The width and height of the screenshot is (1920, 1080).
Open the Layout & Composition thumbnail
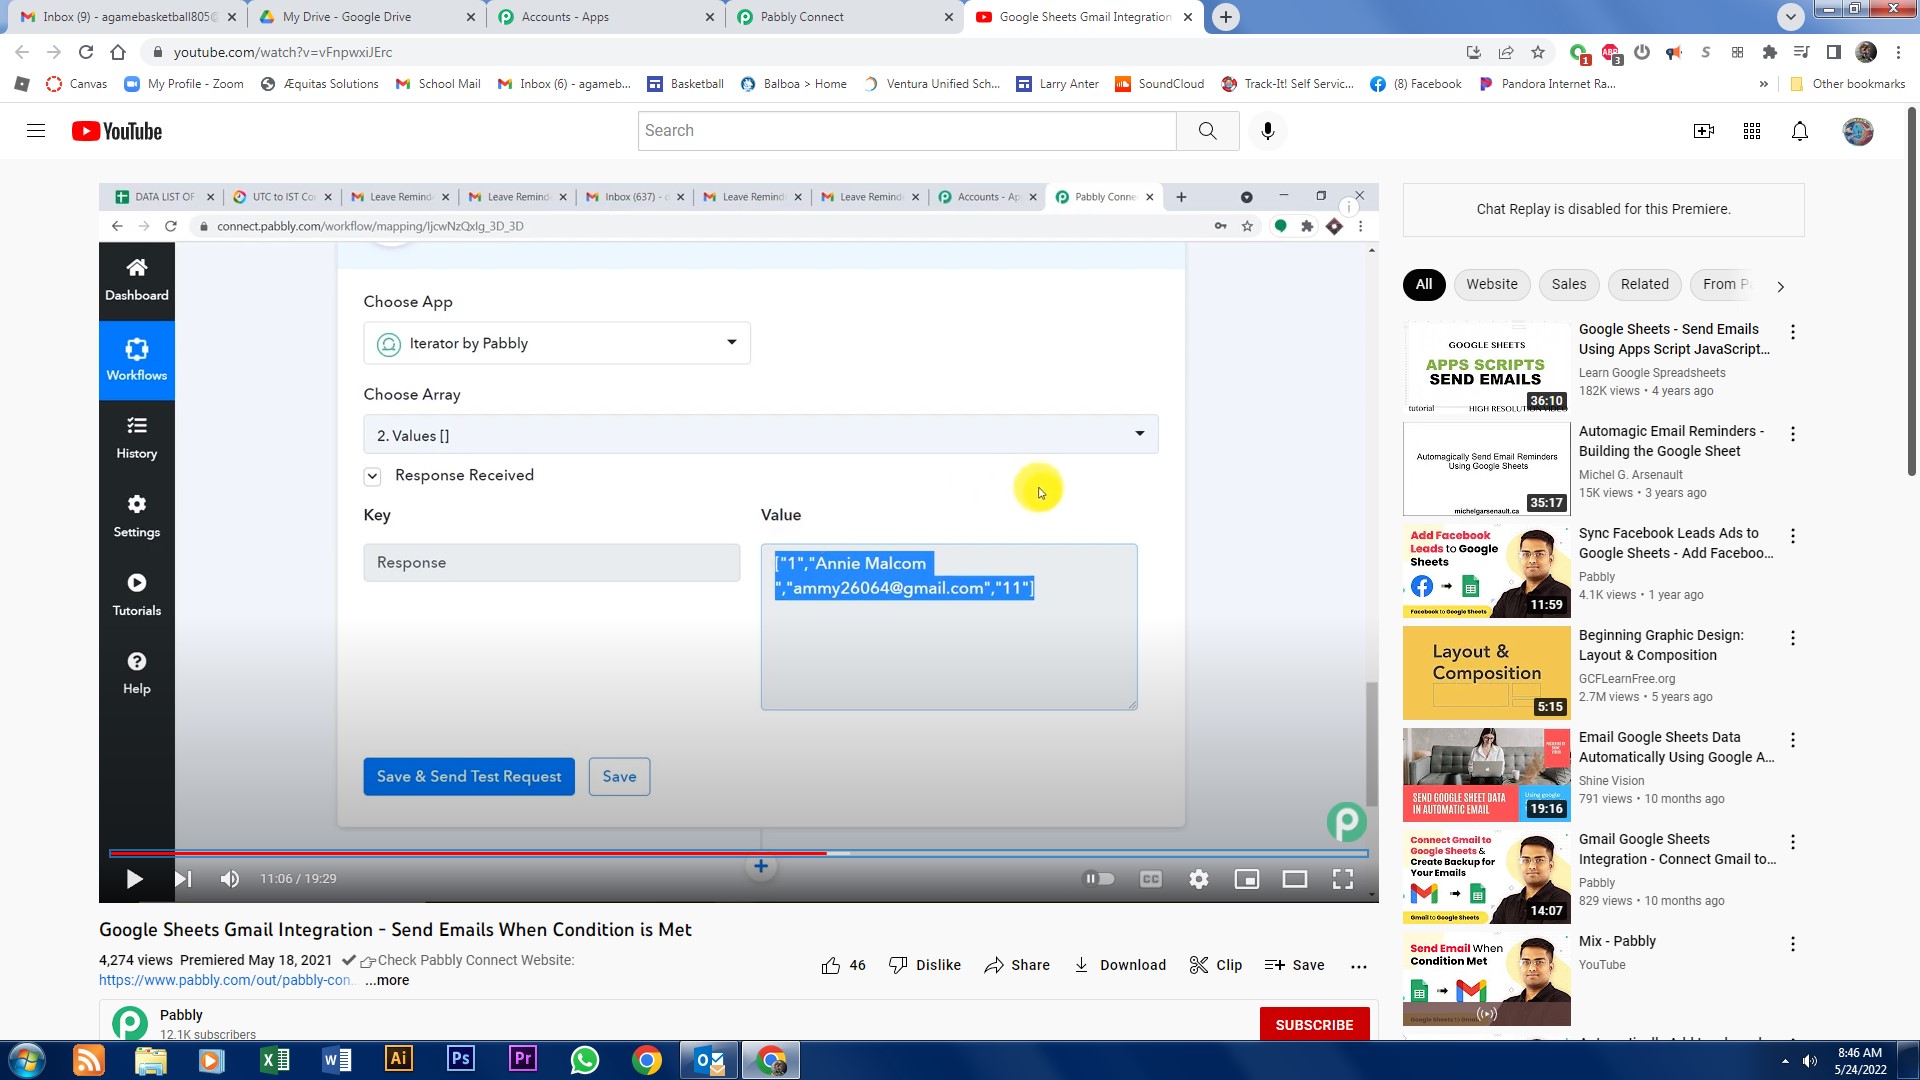pos(1486,673)
